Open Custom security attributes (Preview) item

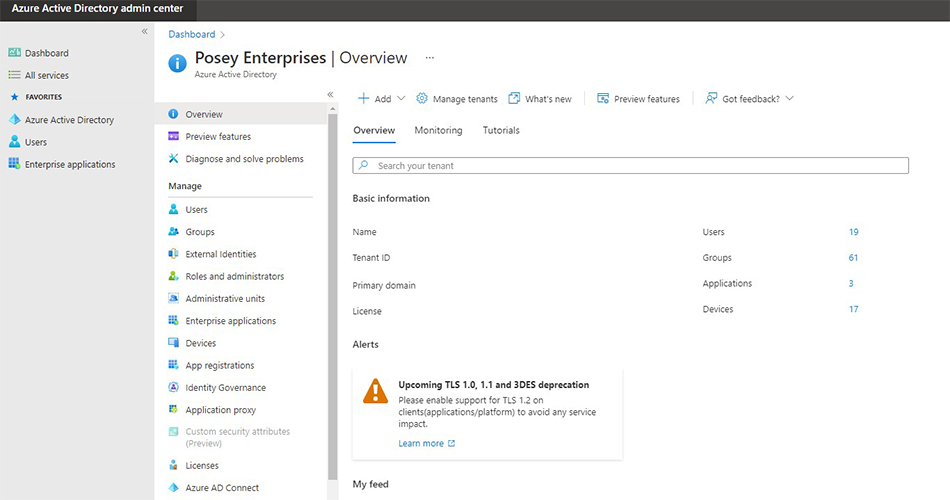(x=238, y=437)
